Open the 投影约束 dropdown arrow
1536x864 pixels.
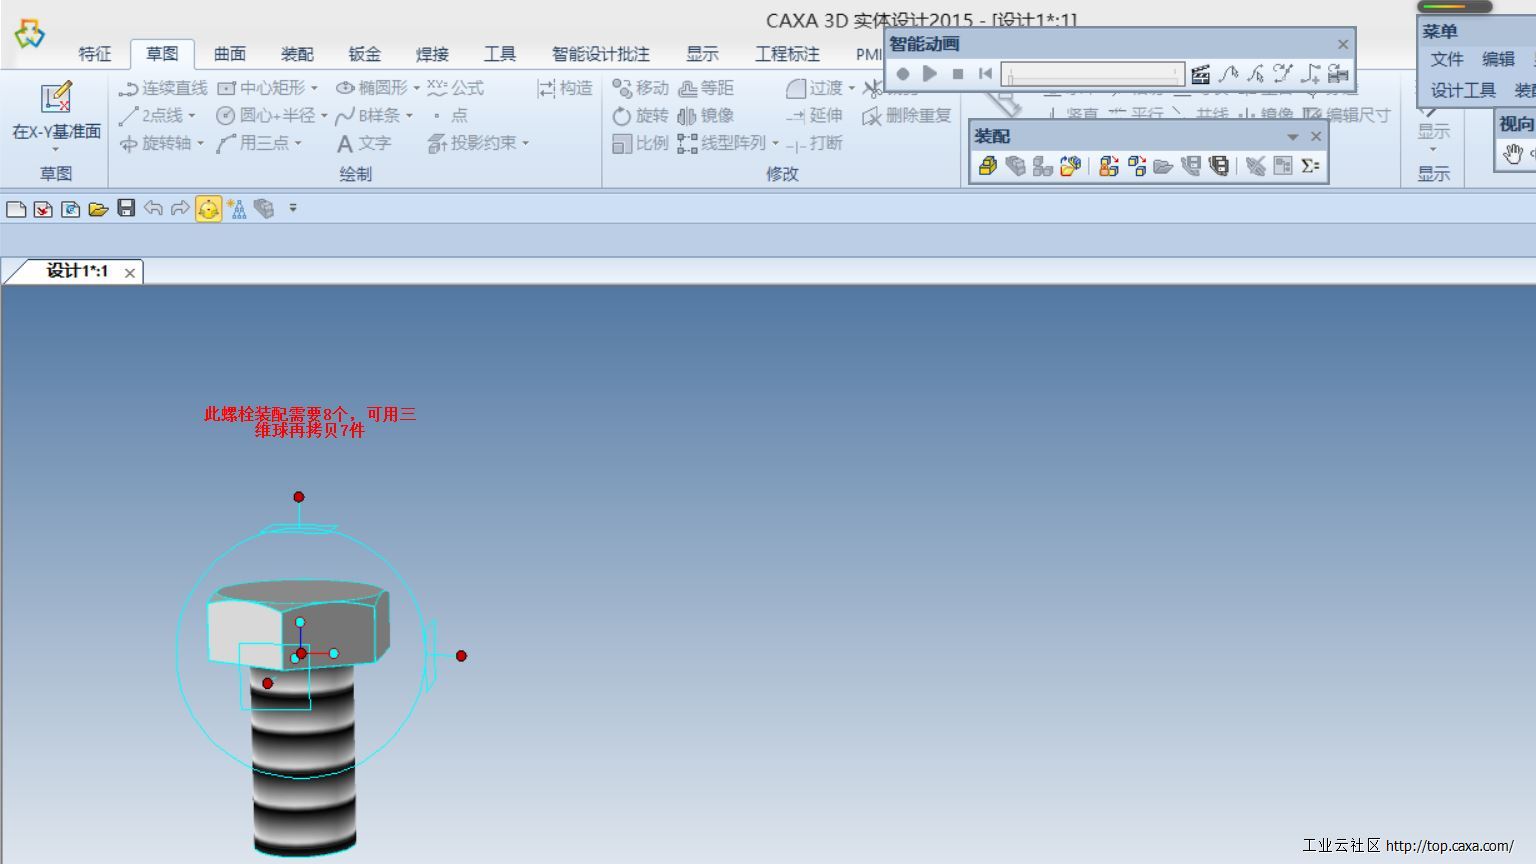[x=526, y=144]
